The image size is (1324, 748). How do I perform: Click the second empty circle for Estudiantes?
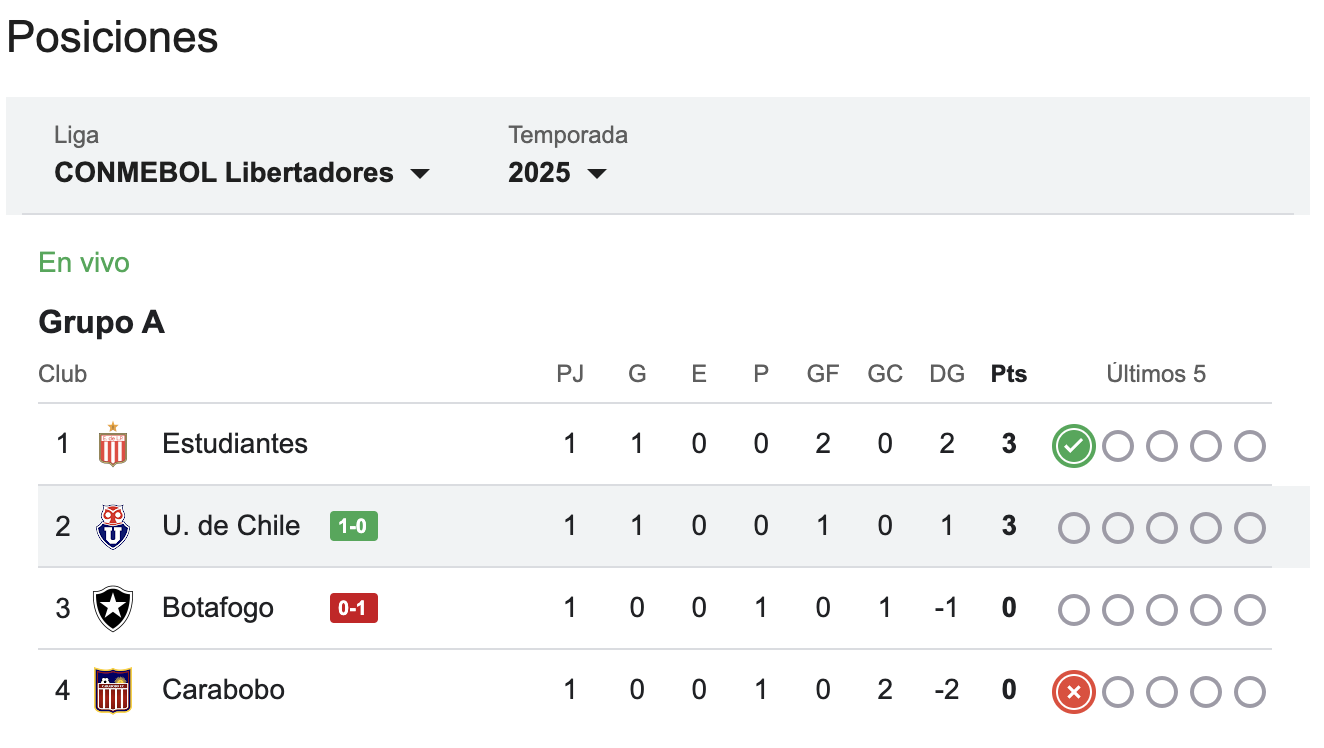1117,445
